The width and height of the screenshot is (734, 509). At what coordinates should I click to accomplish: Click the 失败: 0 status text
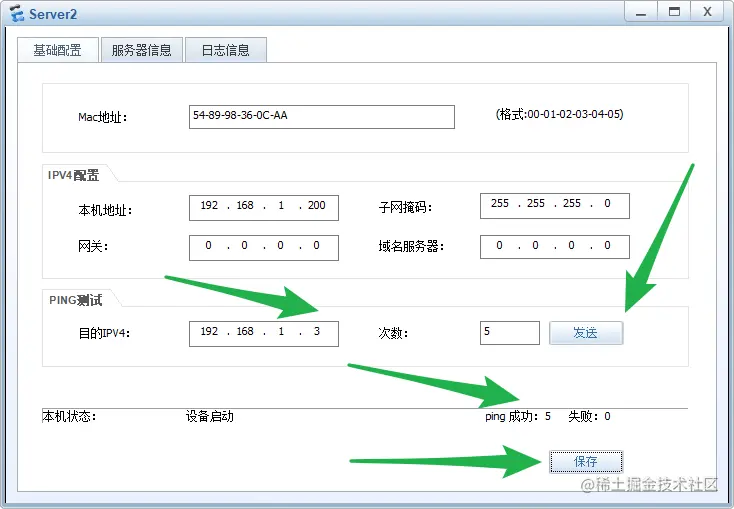(589, 416)
